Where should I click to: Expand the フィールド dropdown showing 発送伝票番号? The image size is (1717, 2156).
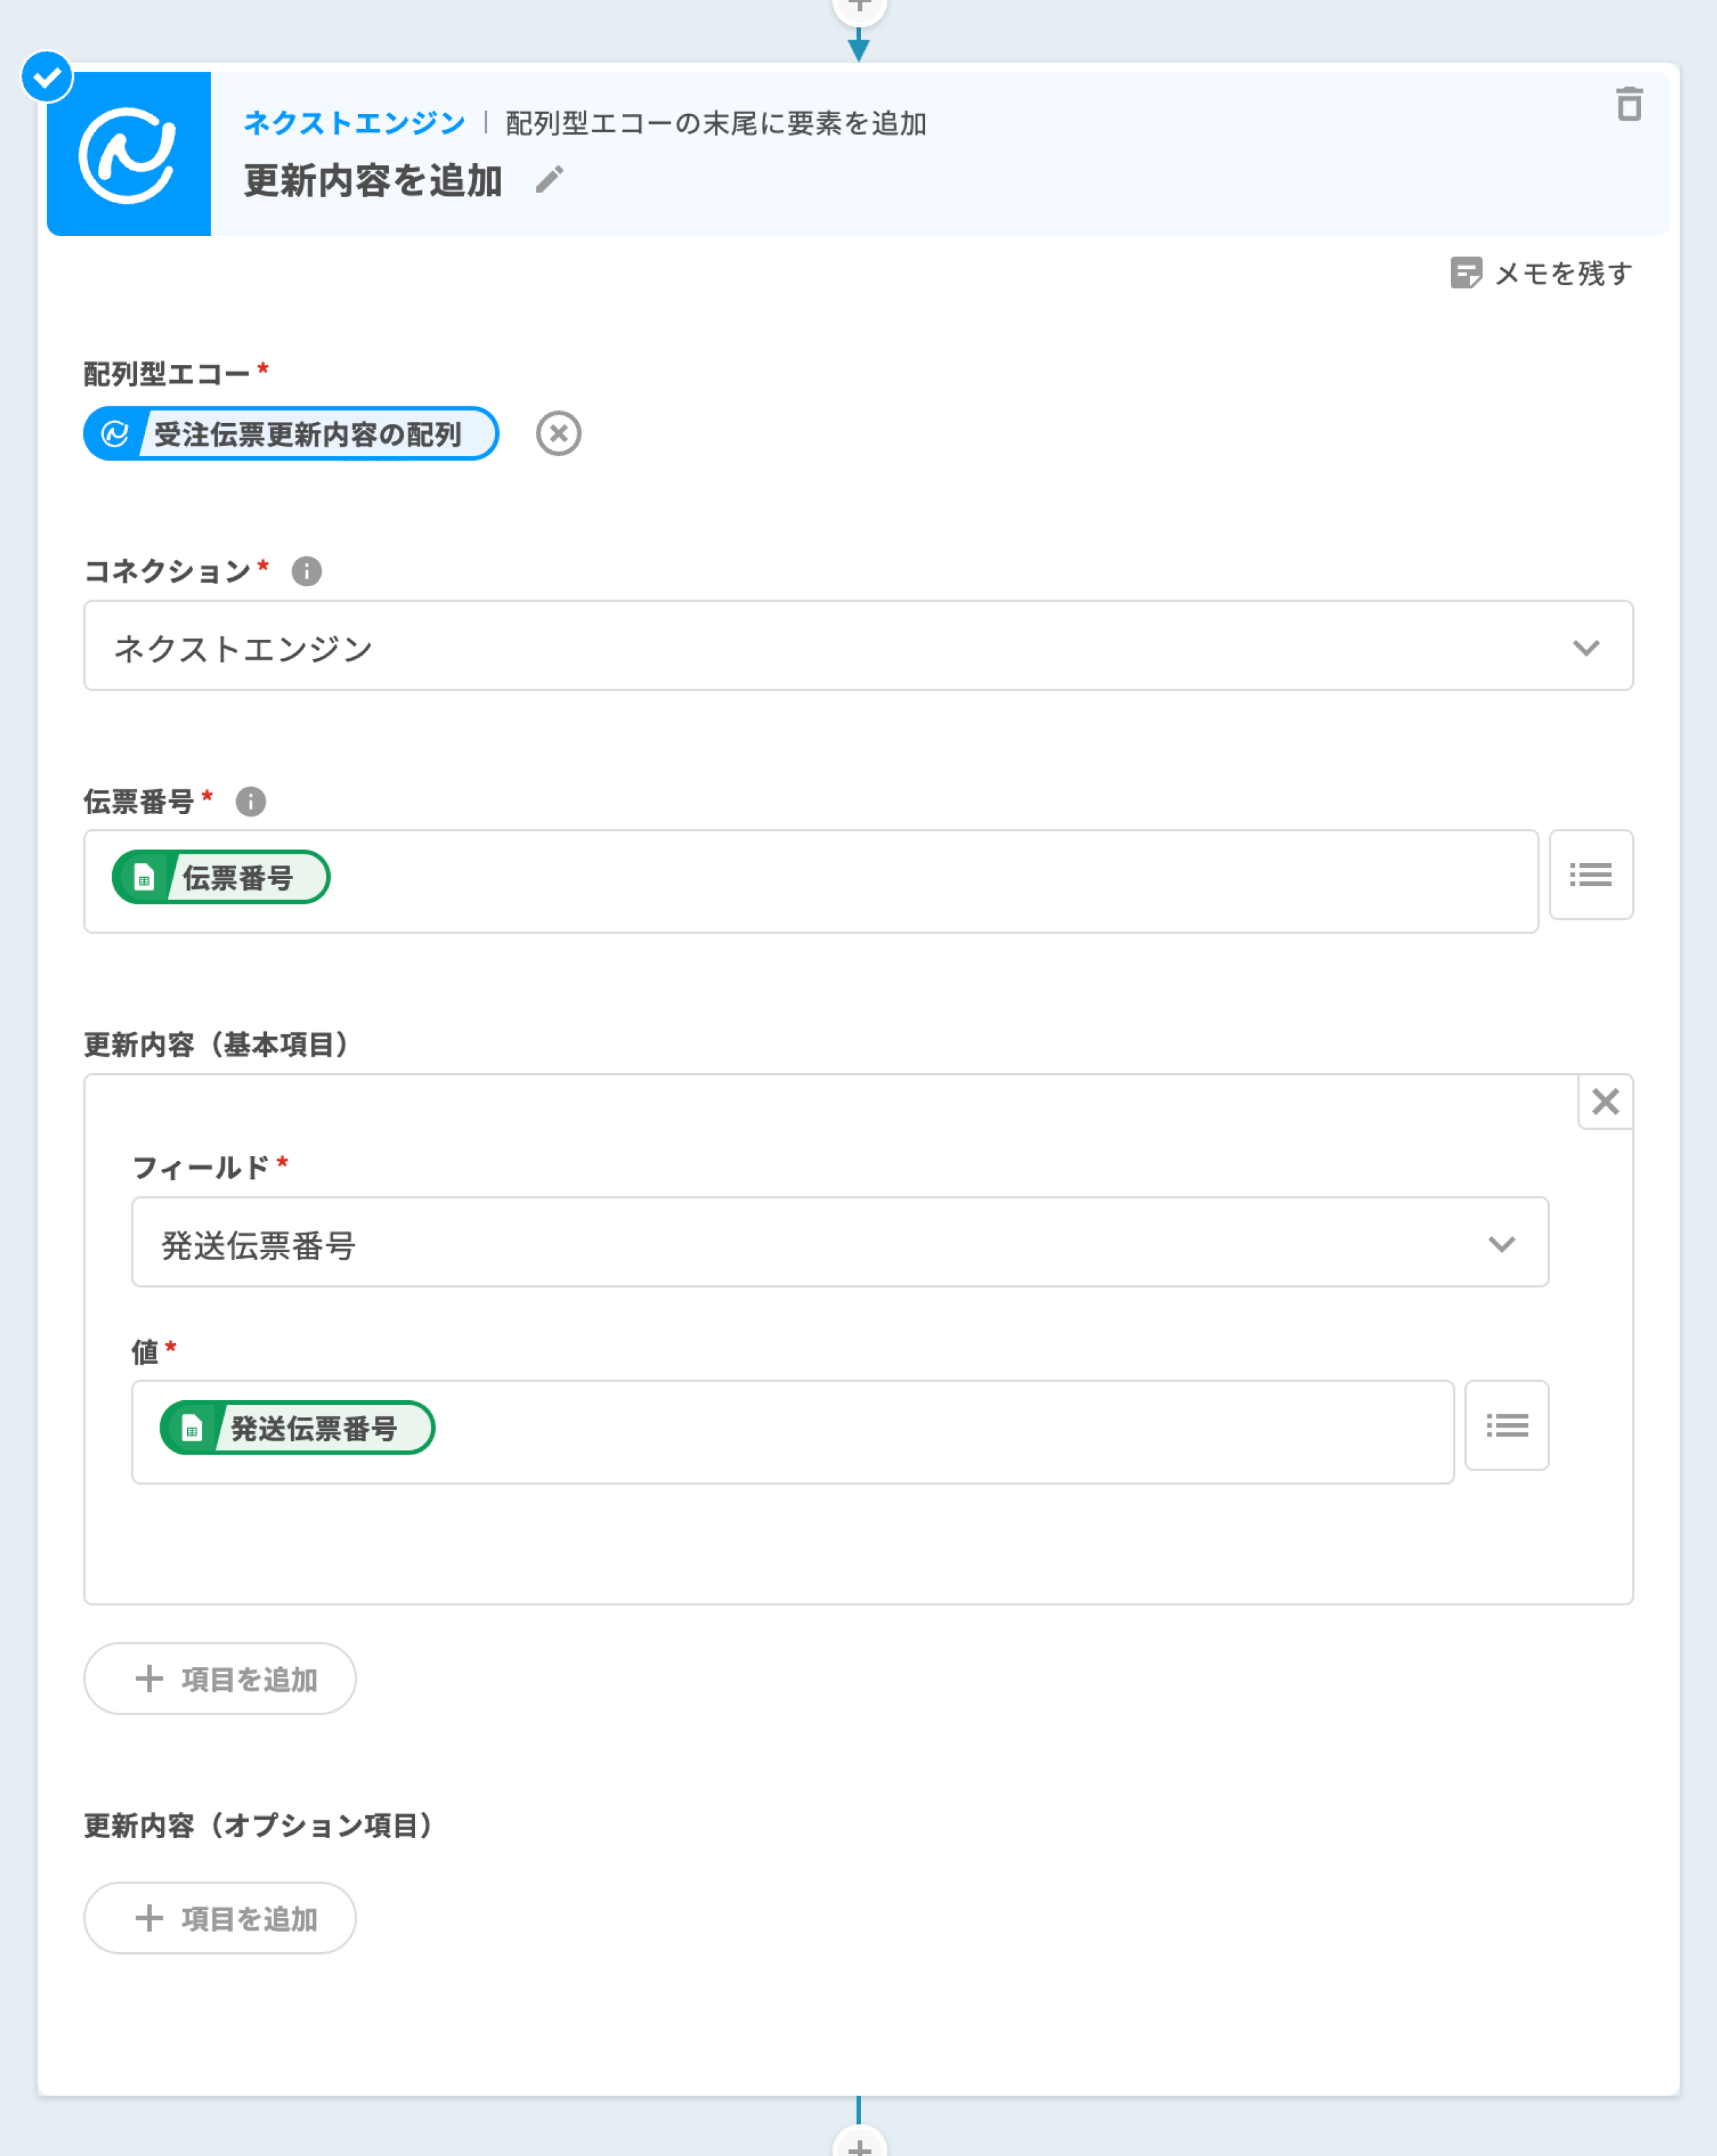(x=839, y=1242)
